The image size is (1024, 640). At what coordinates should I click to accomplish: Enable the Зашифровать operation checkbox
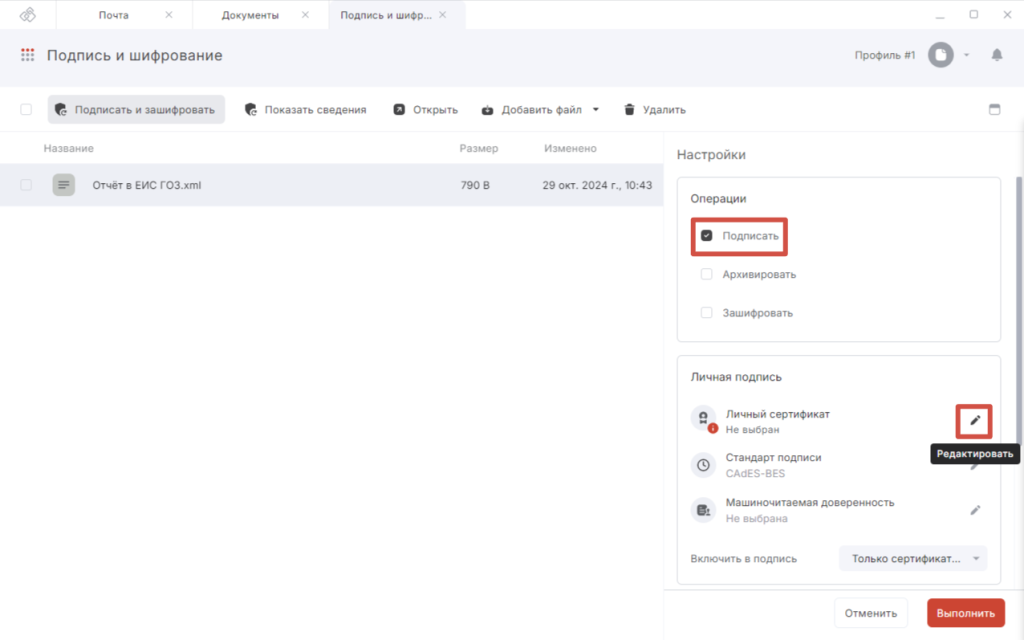707,313
